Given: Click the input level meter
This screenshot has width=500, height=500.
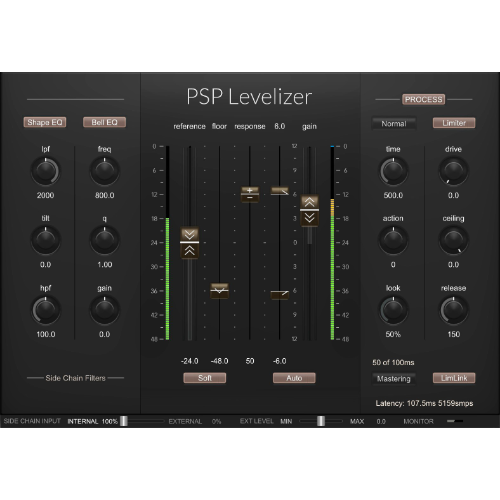Looking at the screenshot, I should click(x=167, y=243).
